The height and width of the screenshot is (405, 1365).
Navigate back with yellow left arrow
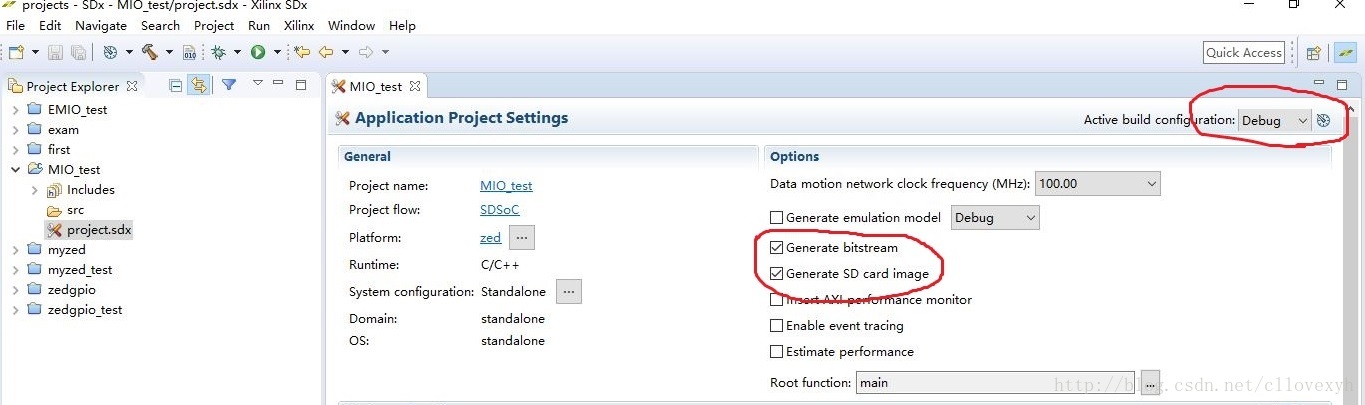[x=326, y=52]
